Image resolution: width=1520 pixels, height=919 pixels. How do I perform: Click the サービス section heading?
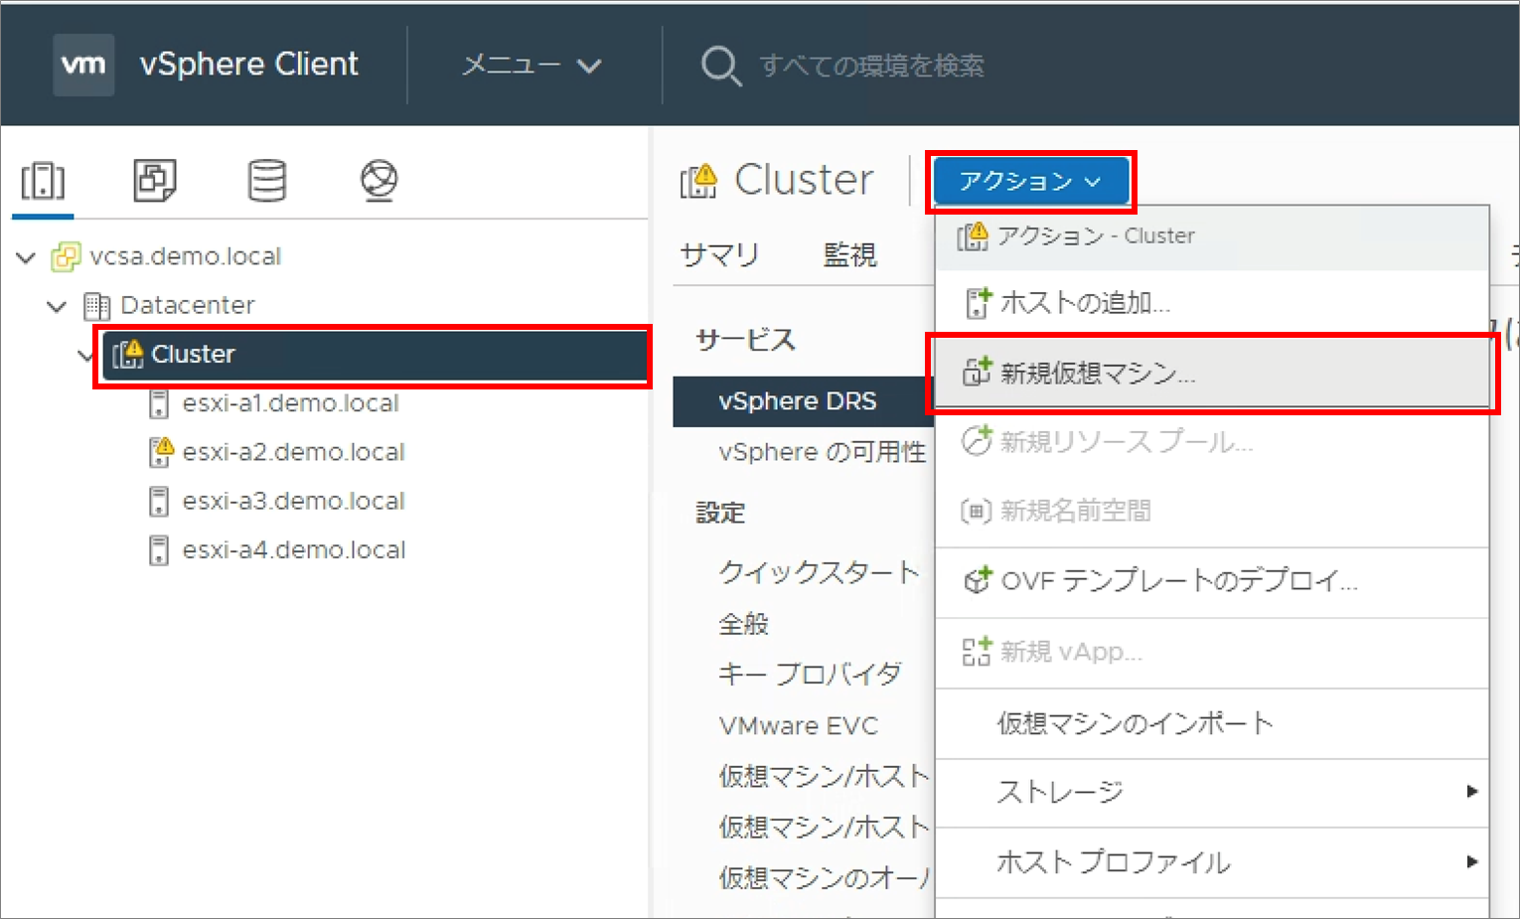coord(745,340)
